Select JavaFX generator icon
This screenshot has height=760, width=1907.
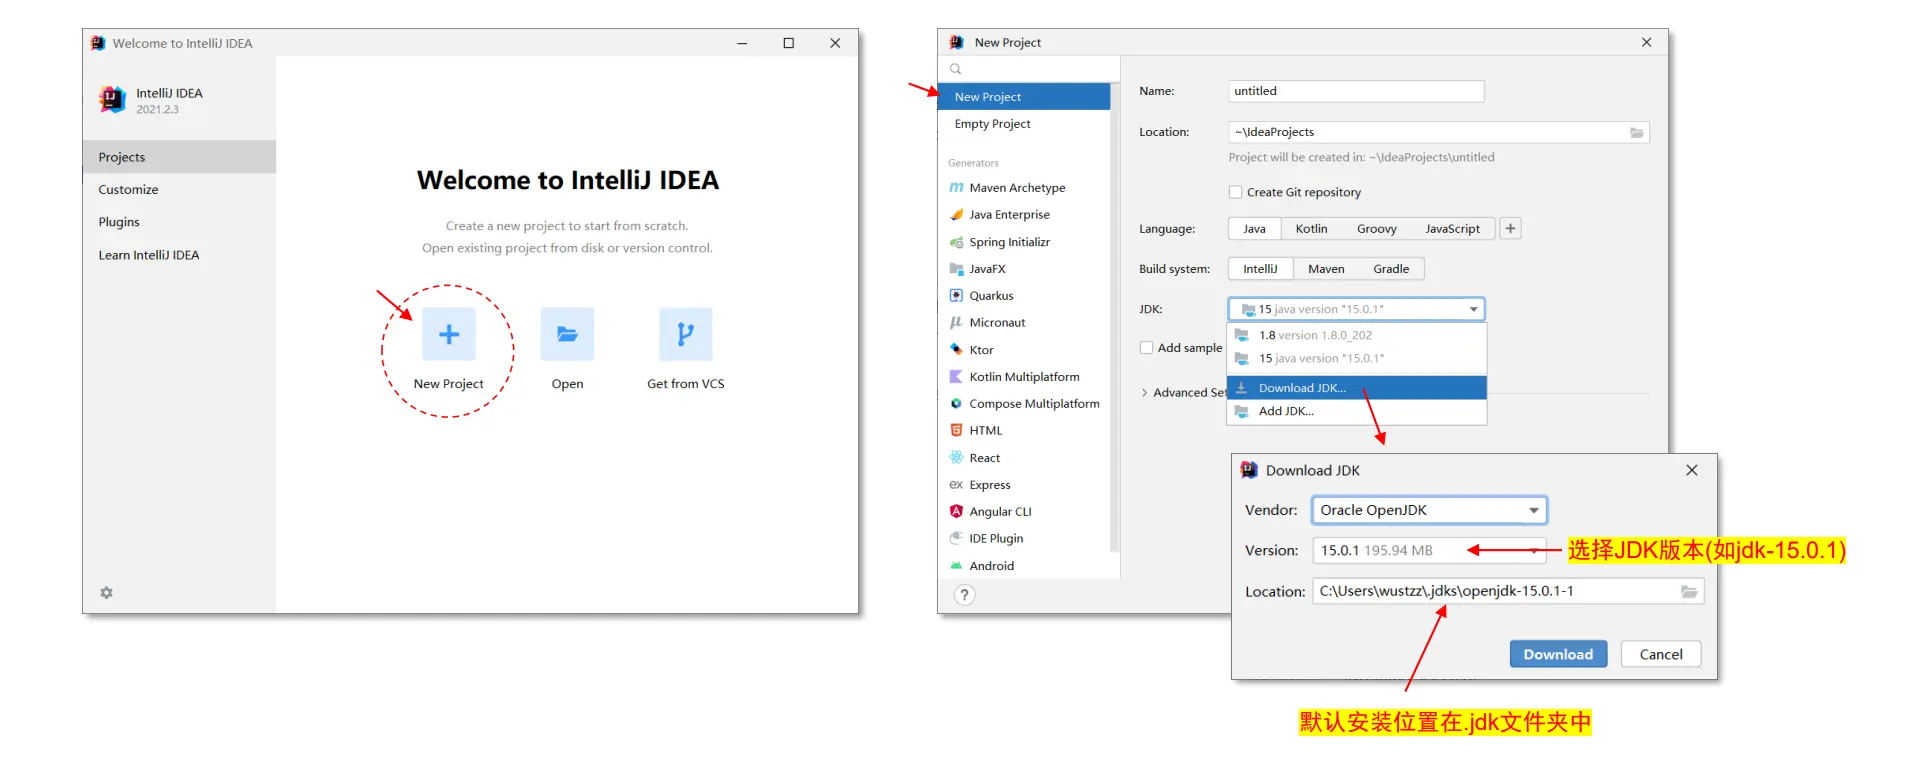pos(956,269)
